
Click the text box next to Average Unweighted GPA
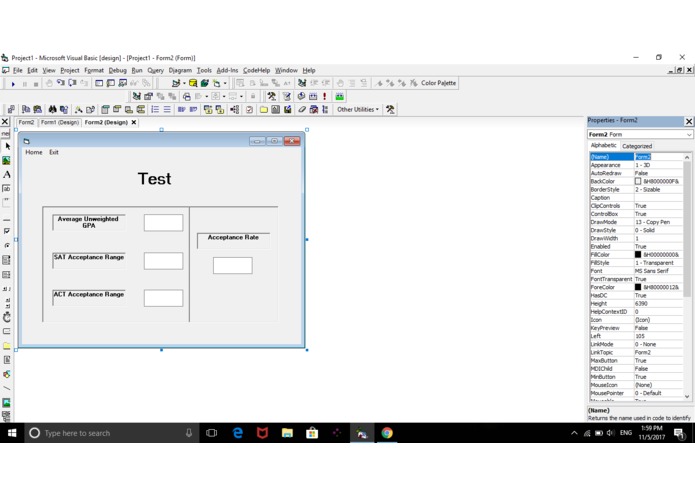163,223
